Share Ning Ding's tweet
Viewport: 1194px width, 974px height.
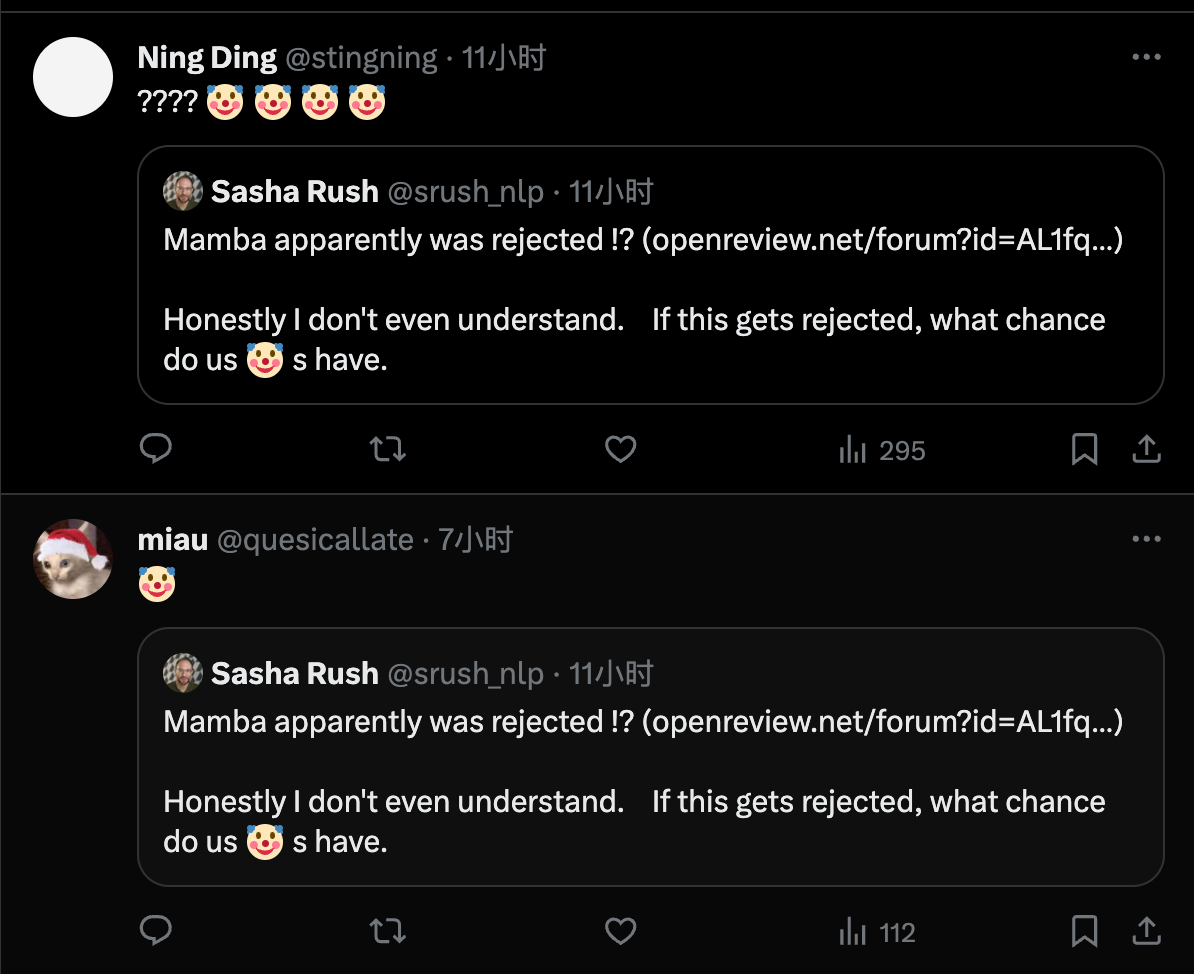(x=1146, y=450)
